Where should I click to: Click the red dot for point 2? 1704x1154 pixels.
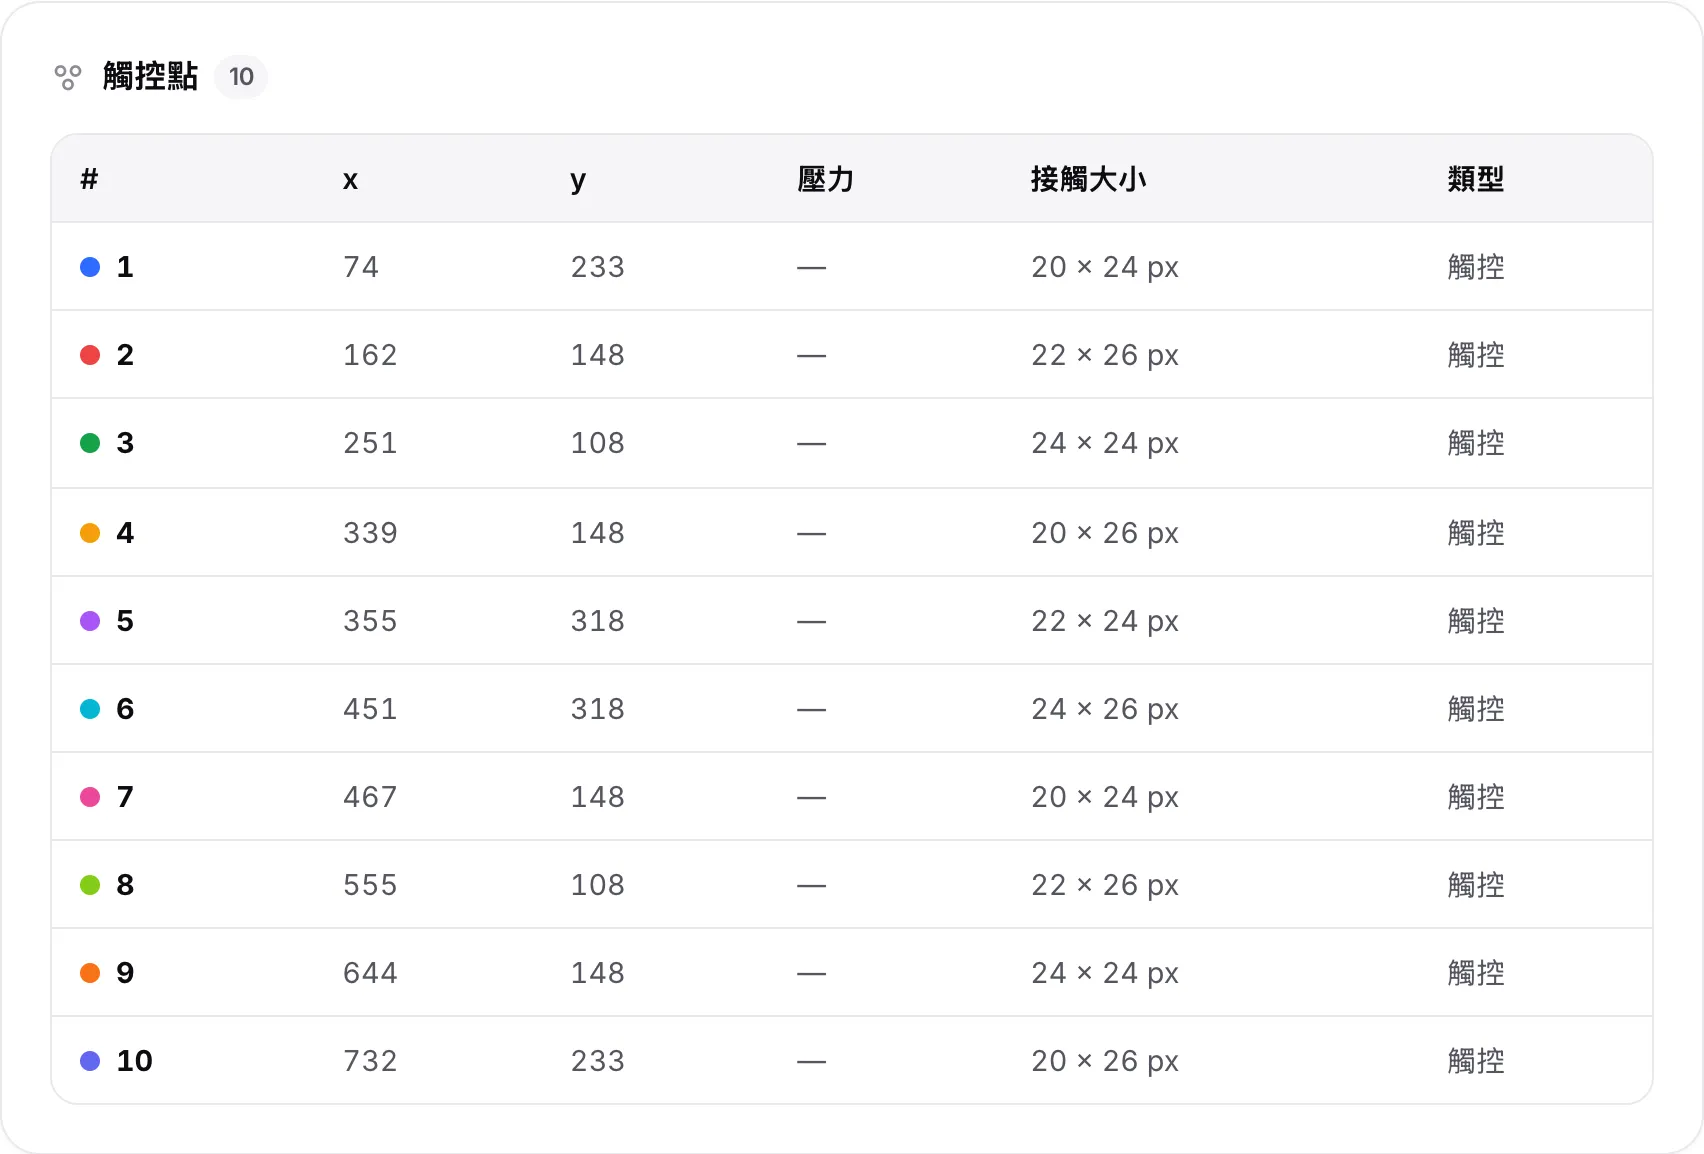90,355
